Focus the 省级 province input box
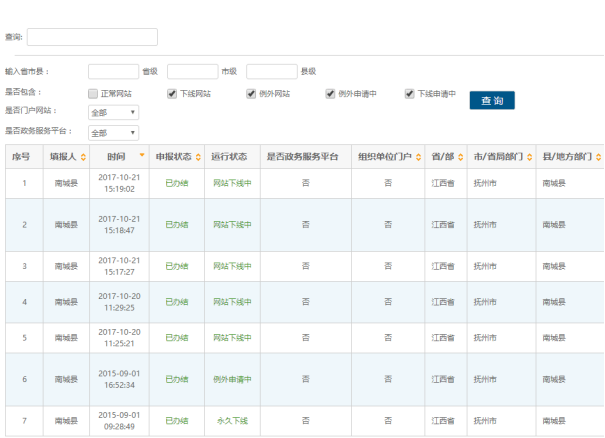The height and width of the screenshot is (438, 605). coord(113,72)
